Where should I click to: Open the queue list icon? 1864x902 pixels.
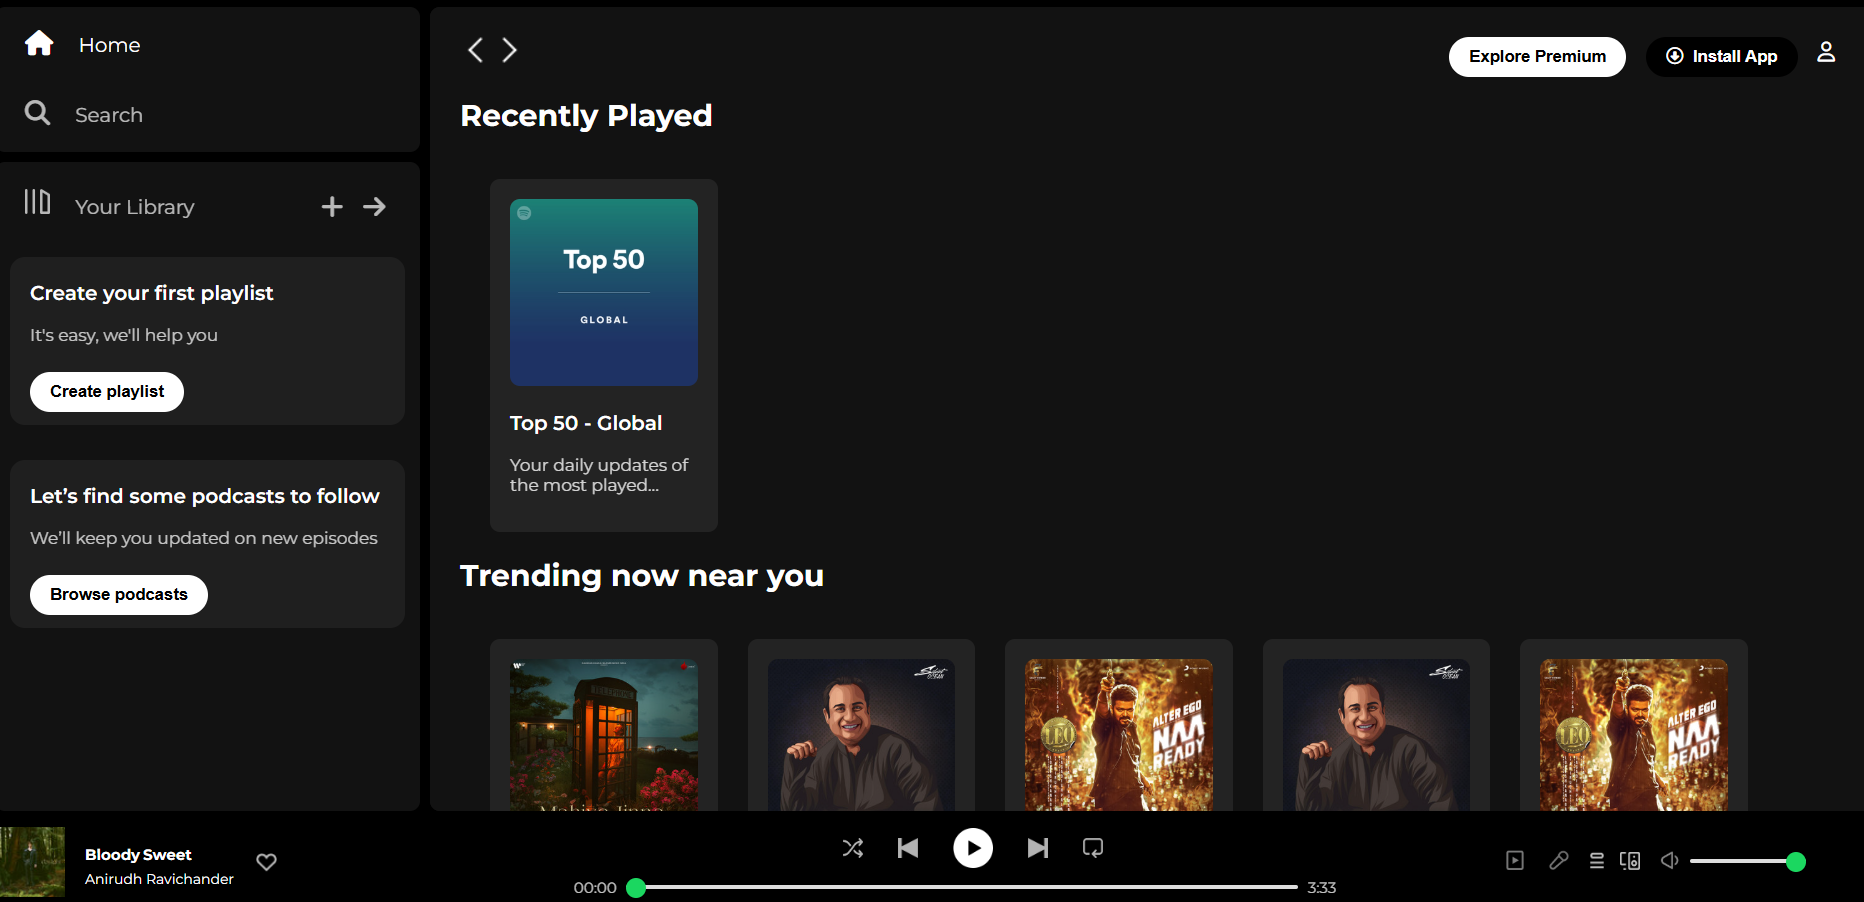pyautogui.click(x=1597, y=861)
